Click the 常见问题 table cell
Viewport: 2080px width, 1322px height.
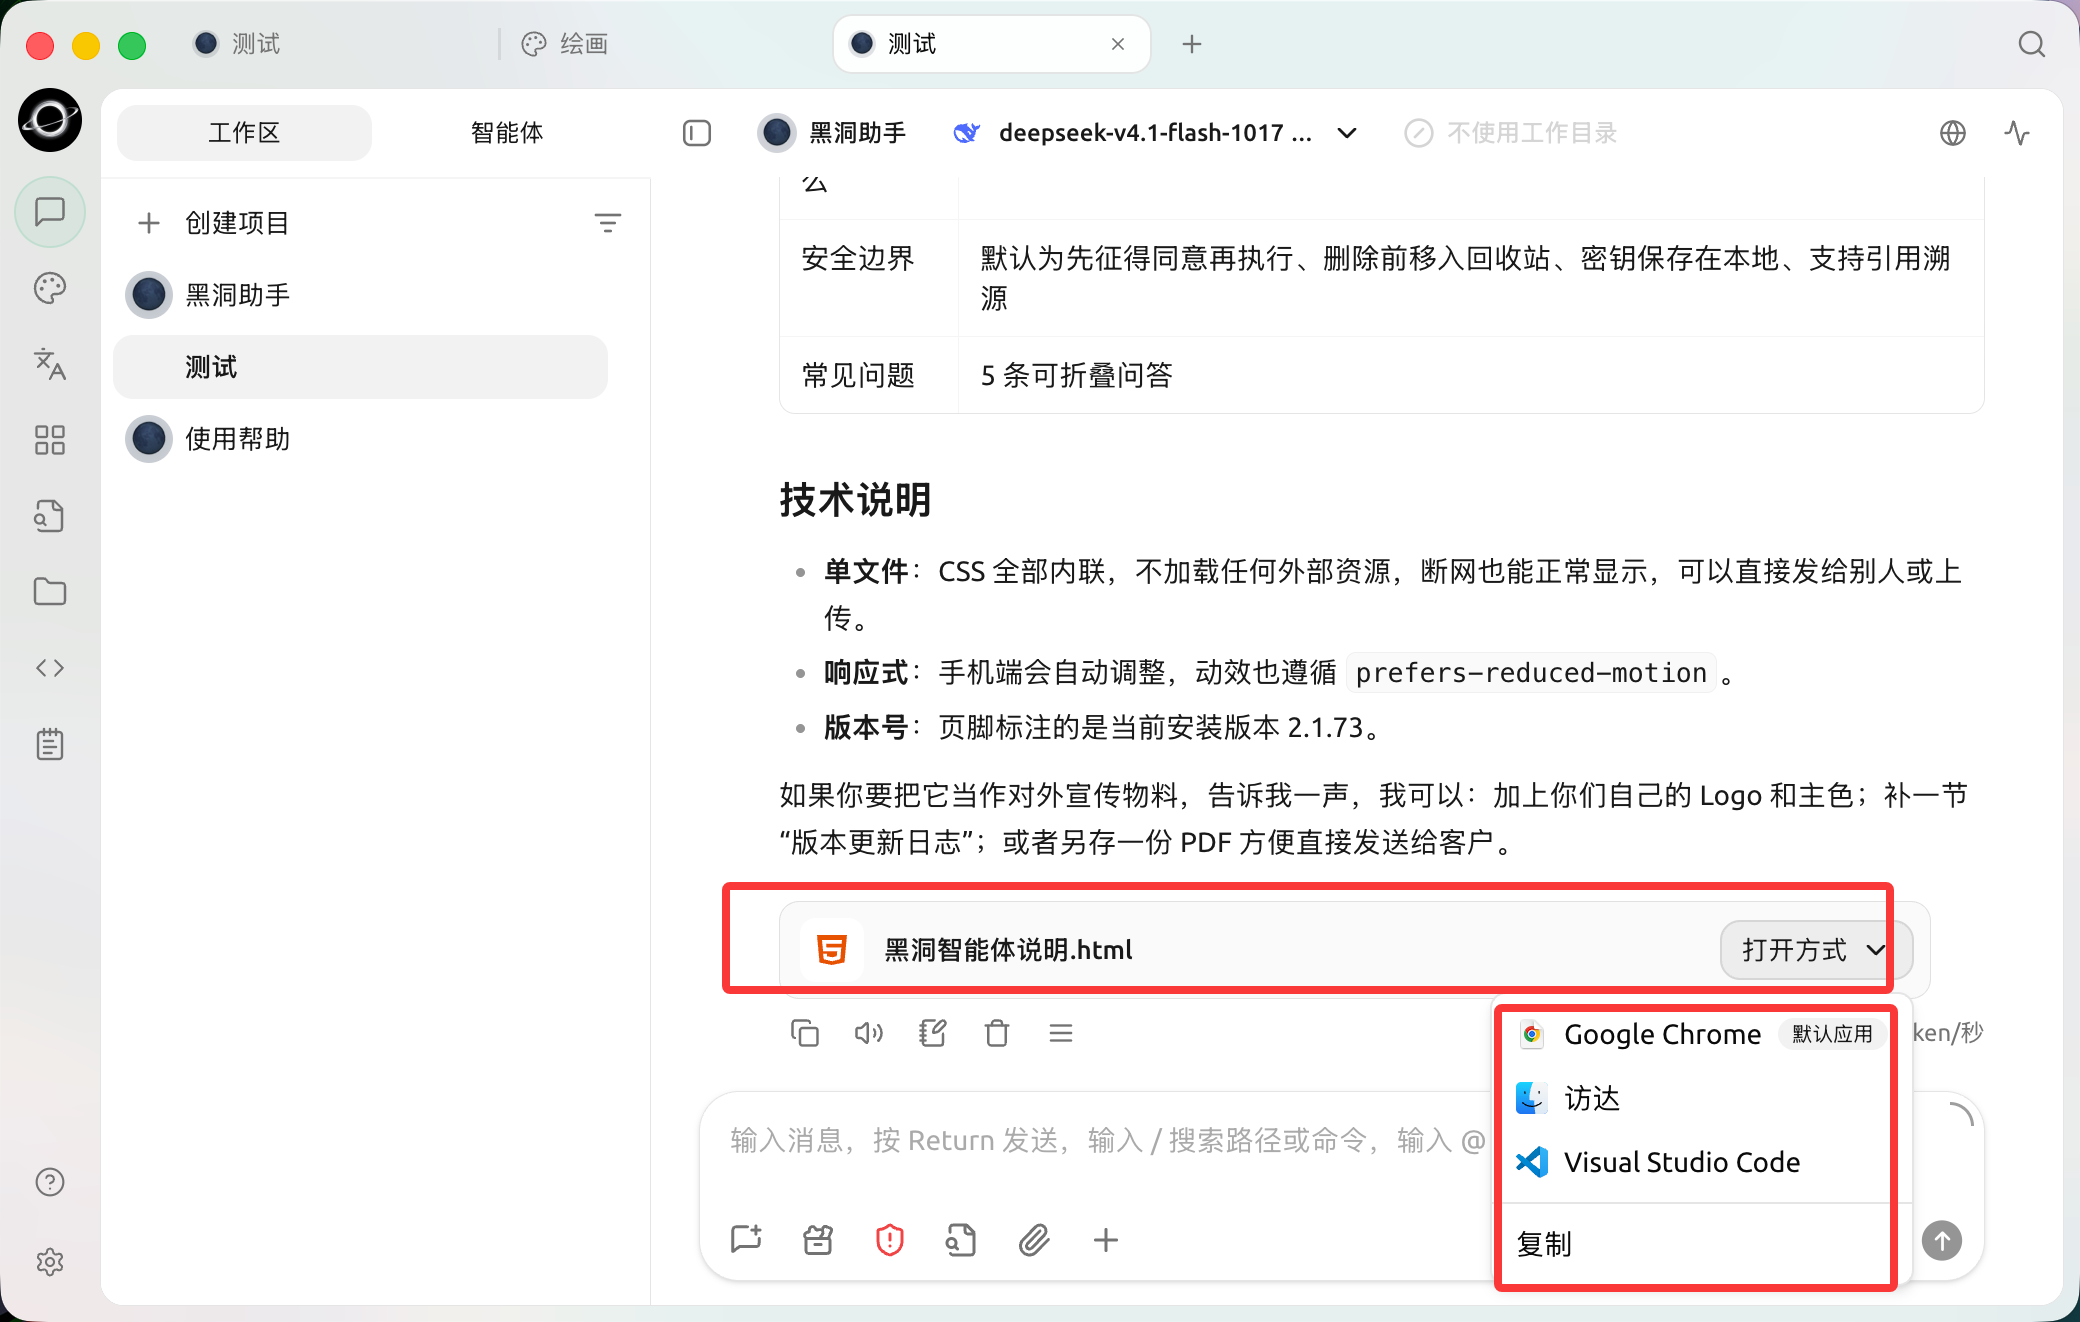tap(869, 375)
